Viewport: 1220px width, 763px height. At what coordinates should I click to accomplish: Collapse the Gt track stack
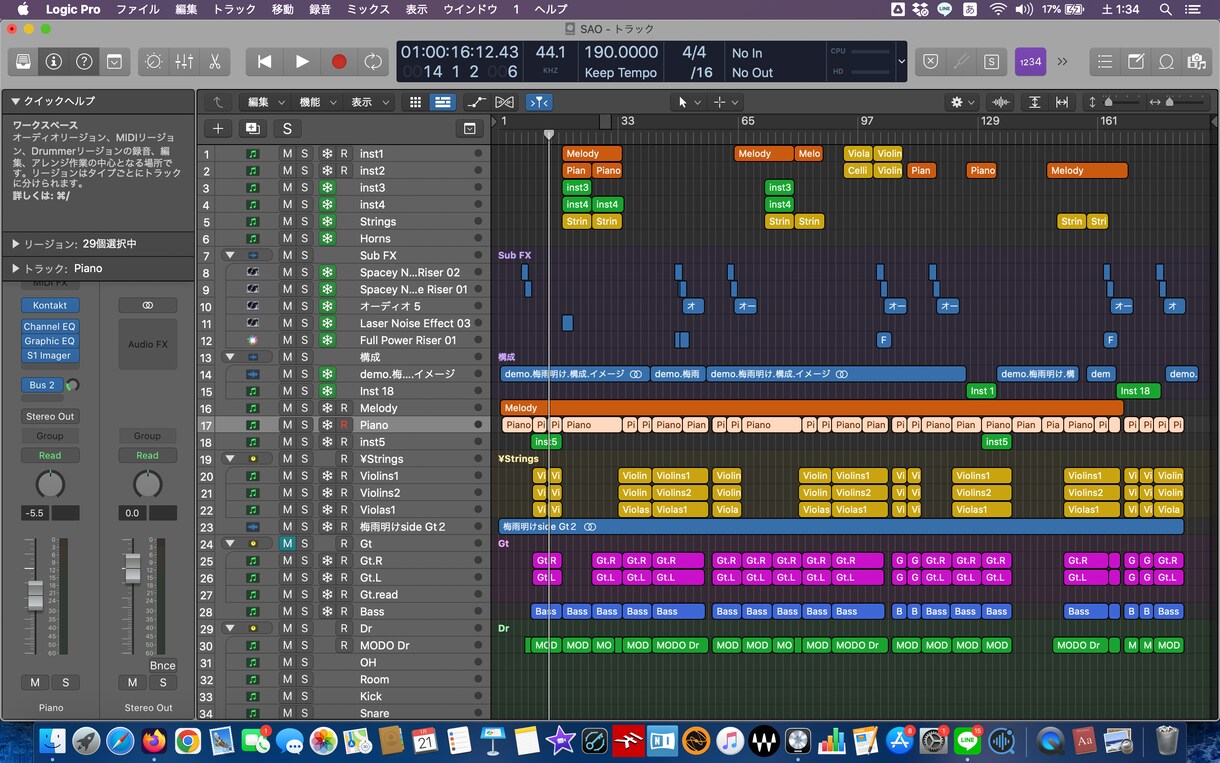[229, 544]
